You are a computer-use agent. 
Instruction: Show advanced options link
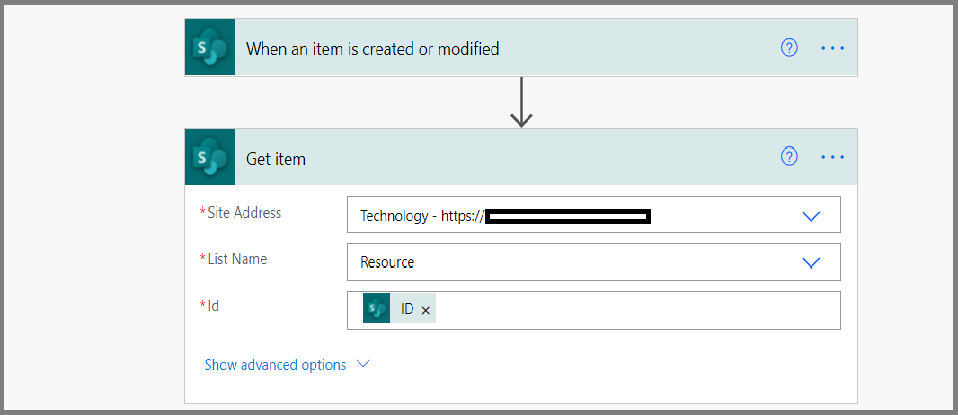[x=275, y=365]
